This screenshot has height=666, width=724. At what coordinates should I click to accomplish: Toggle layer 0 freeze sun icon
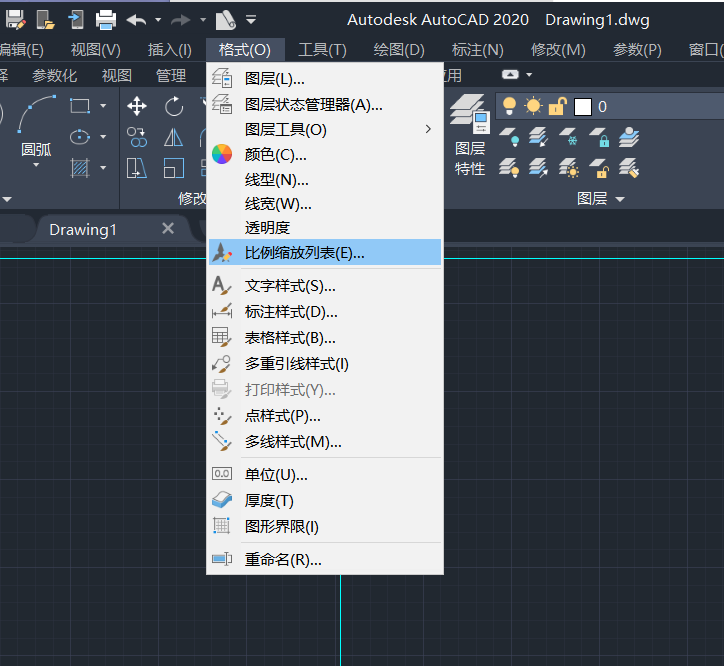point(532,106)
